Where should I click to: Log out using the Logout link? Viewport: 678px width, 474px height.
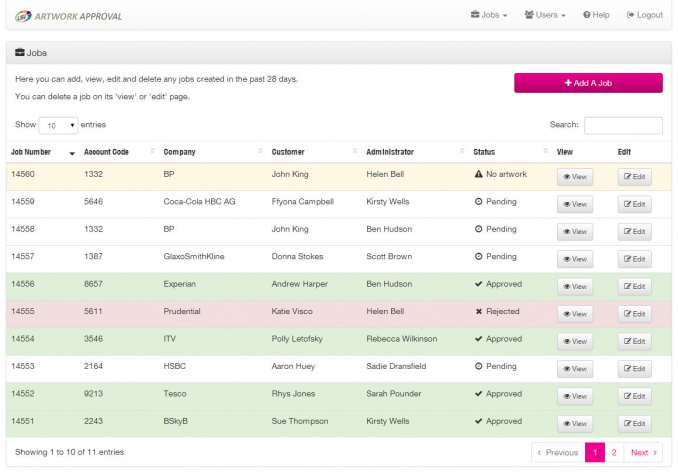(645, 15)
